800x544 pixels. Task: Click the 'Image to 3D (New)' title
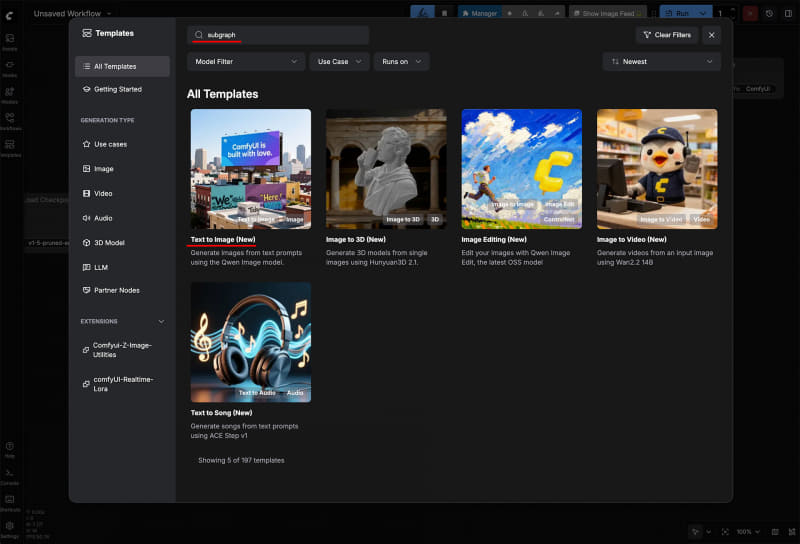point(356,239)
